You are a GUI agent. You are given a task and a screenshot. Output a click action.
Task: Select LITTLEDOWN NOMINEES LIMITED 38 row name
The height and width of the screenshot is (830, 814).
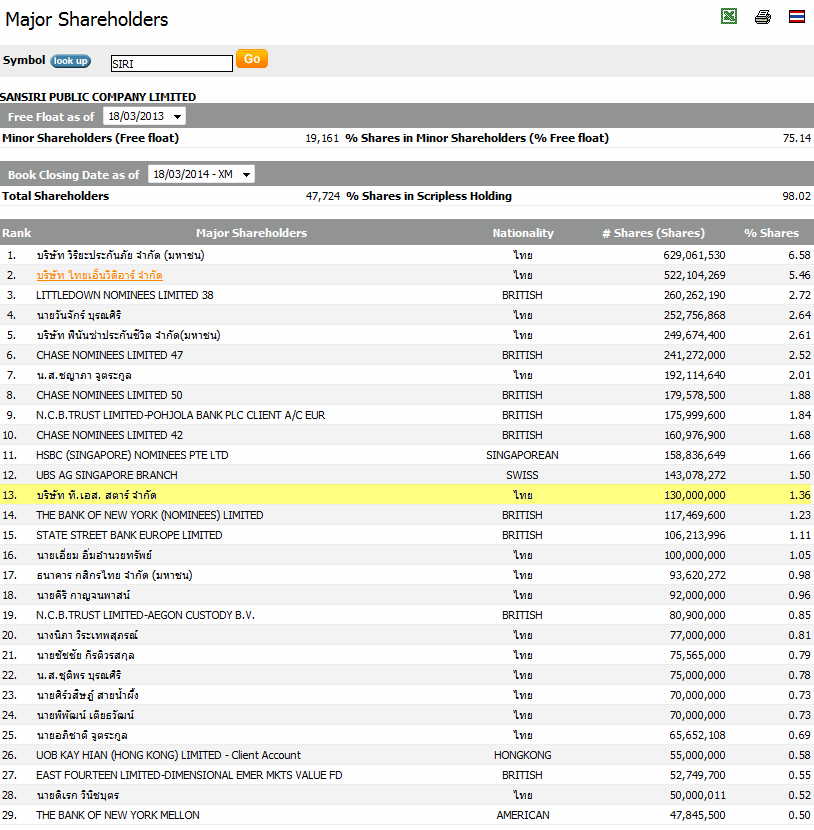(125, 295)
